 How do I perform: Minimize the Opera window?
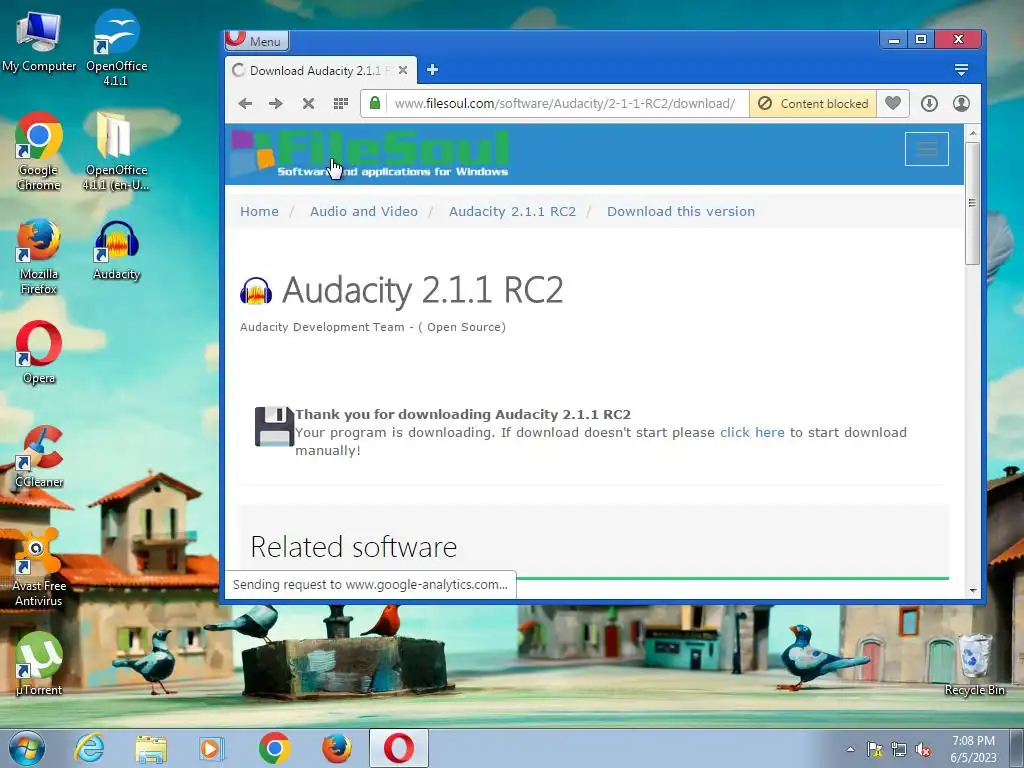[x=894, y=40]
